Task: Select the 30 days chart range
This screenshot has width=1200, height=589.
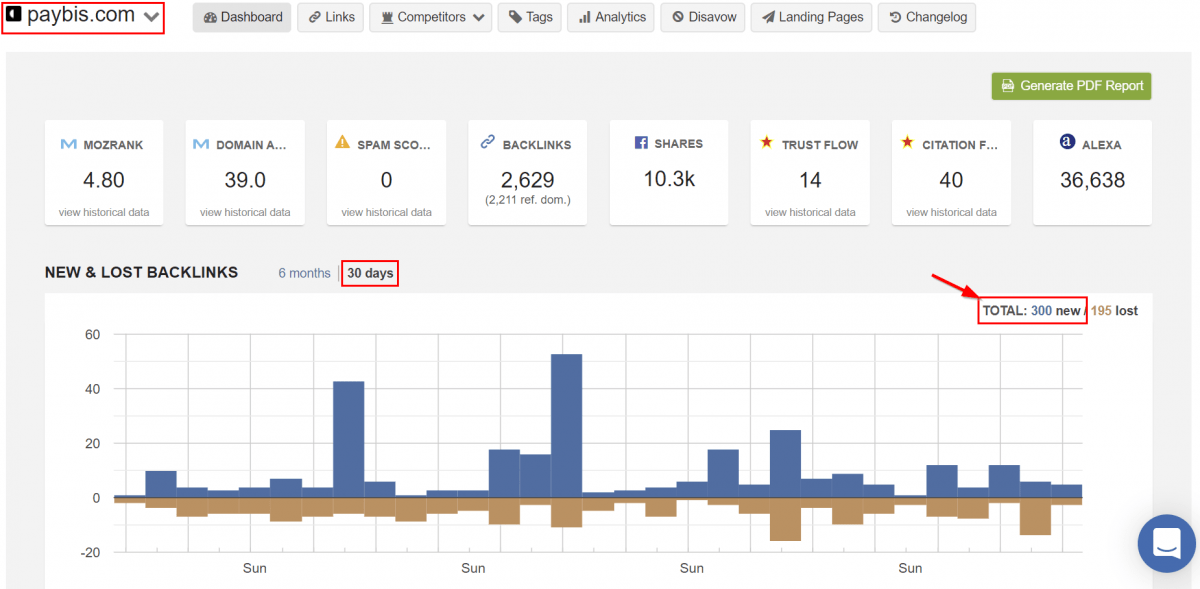Action: (x=370, y=273)
